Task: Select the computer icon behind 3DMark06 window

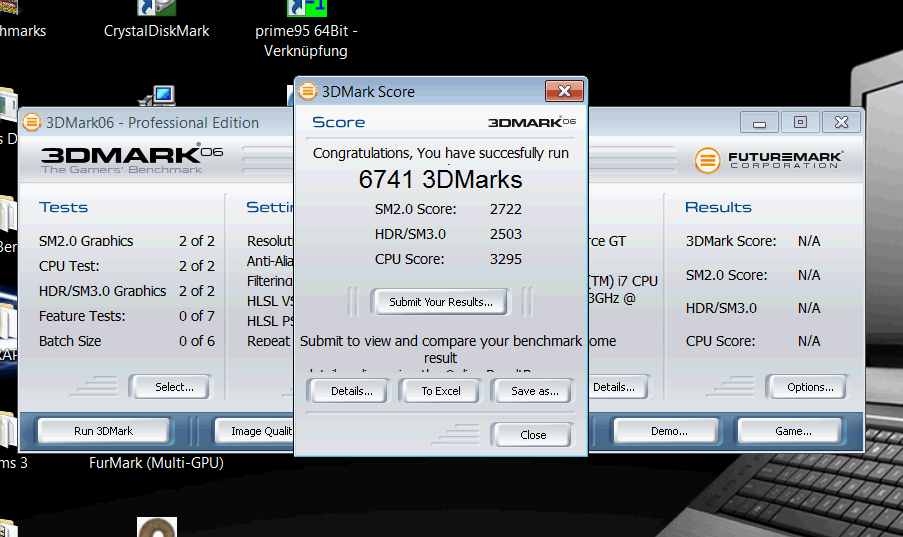Action: click(157, 96)
